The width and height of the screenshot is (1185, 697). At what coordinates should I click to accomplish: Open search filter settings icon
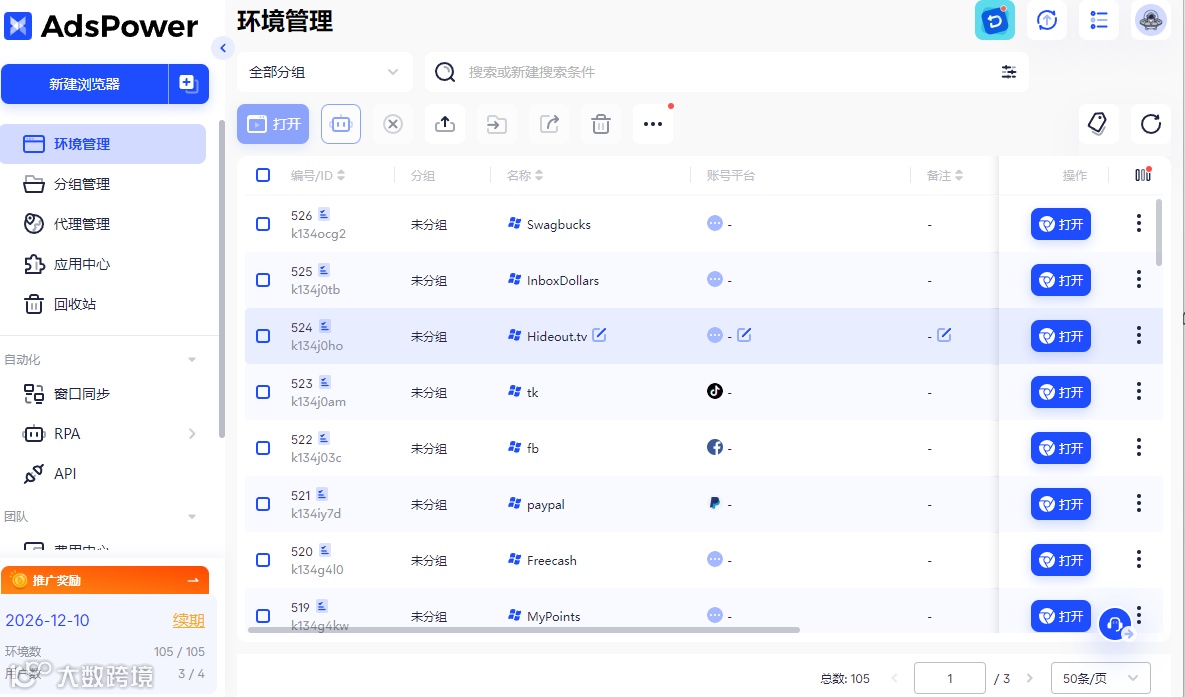tap(1009, 72)
